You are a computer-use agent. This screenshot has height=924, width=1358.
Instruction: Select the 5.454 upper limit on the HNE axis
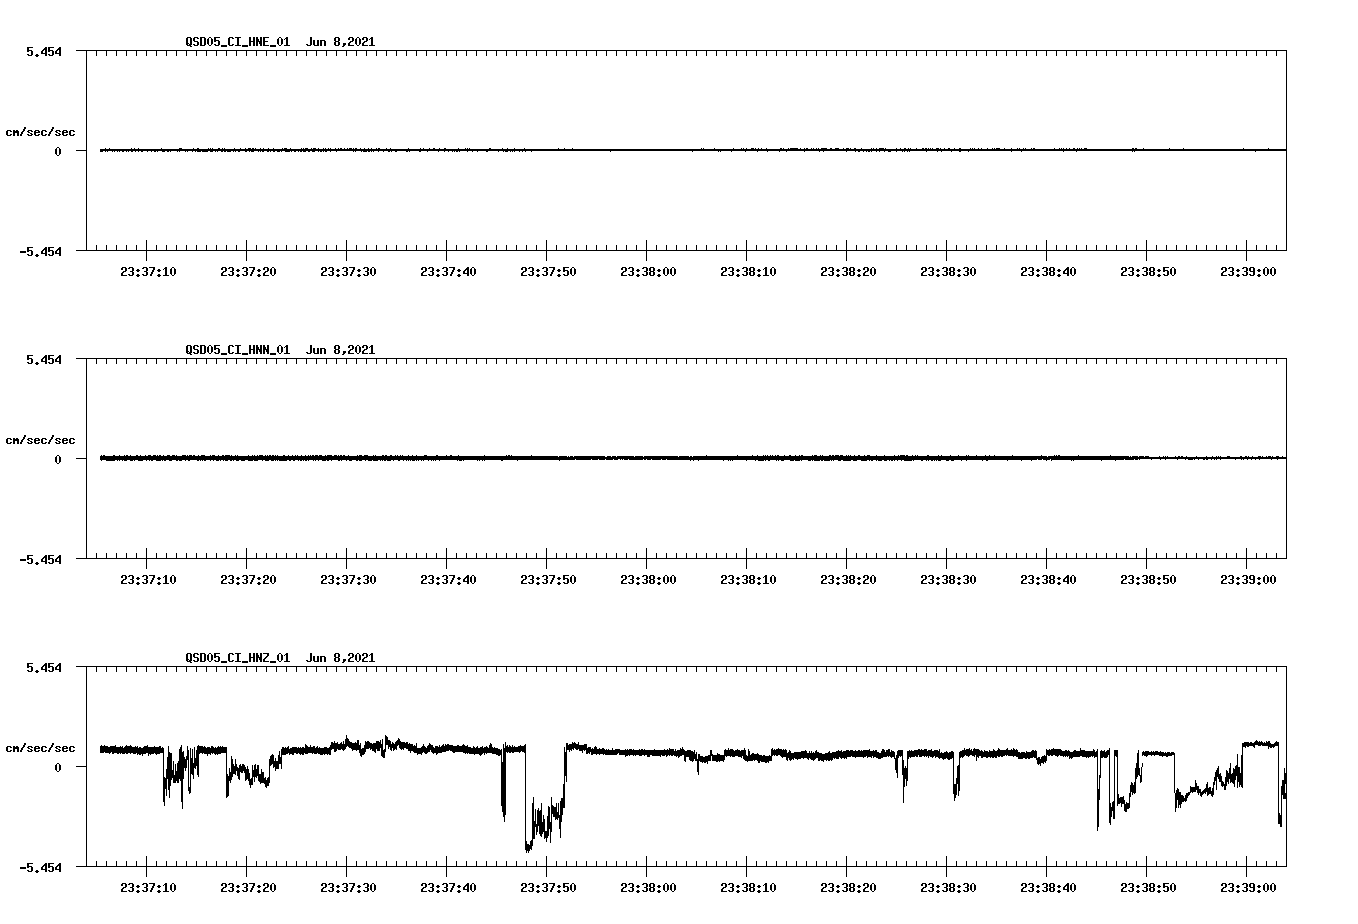pyautogui.click(x=44, y=51)
